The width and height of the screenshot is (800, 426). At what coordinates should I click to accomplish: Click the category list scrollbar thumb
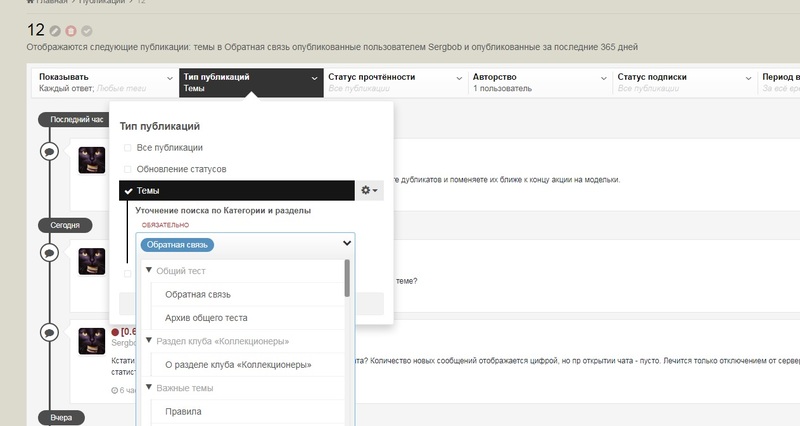tap(347, 278)
